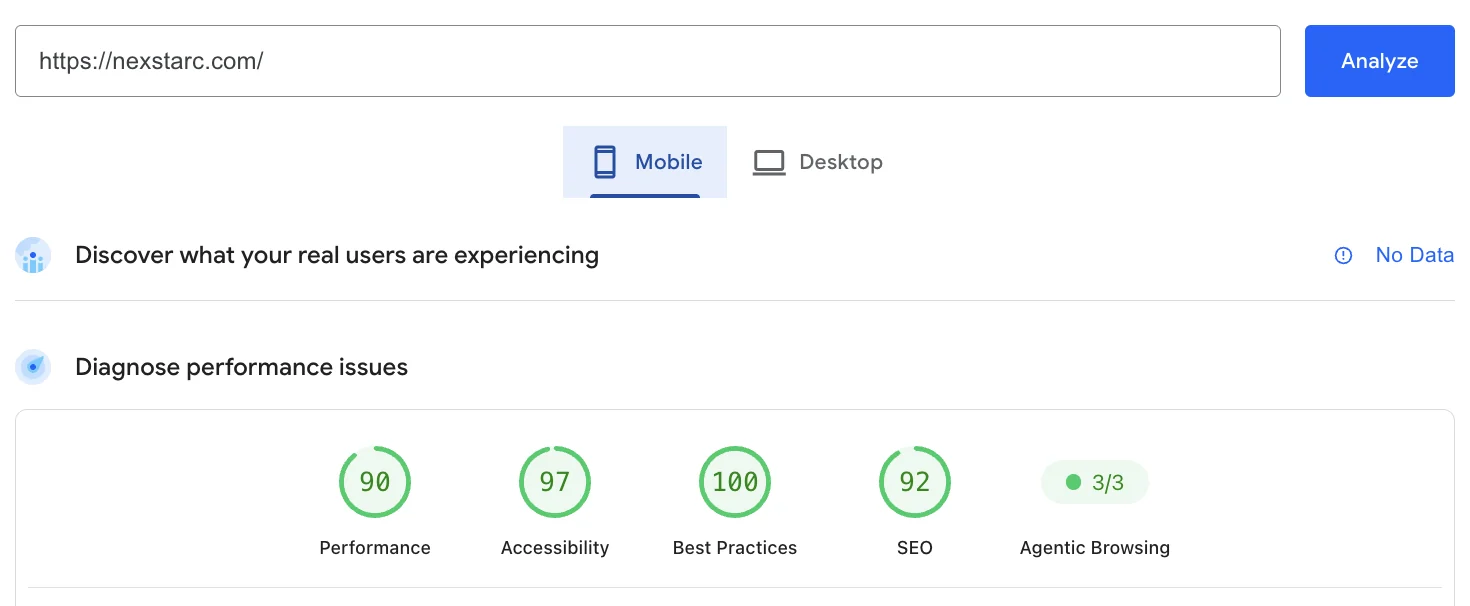Screen dimensions: 1470x606
Task: Open the No Data link
Action: tap(1414, 256)
